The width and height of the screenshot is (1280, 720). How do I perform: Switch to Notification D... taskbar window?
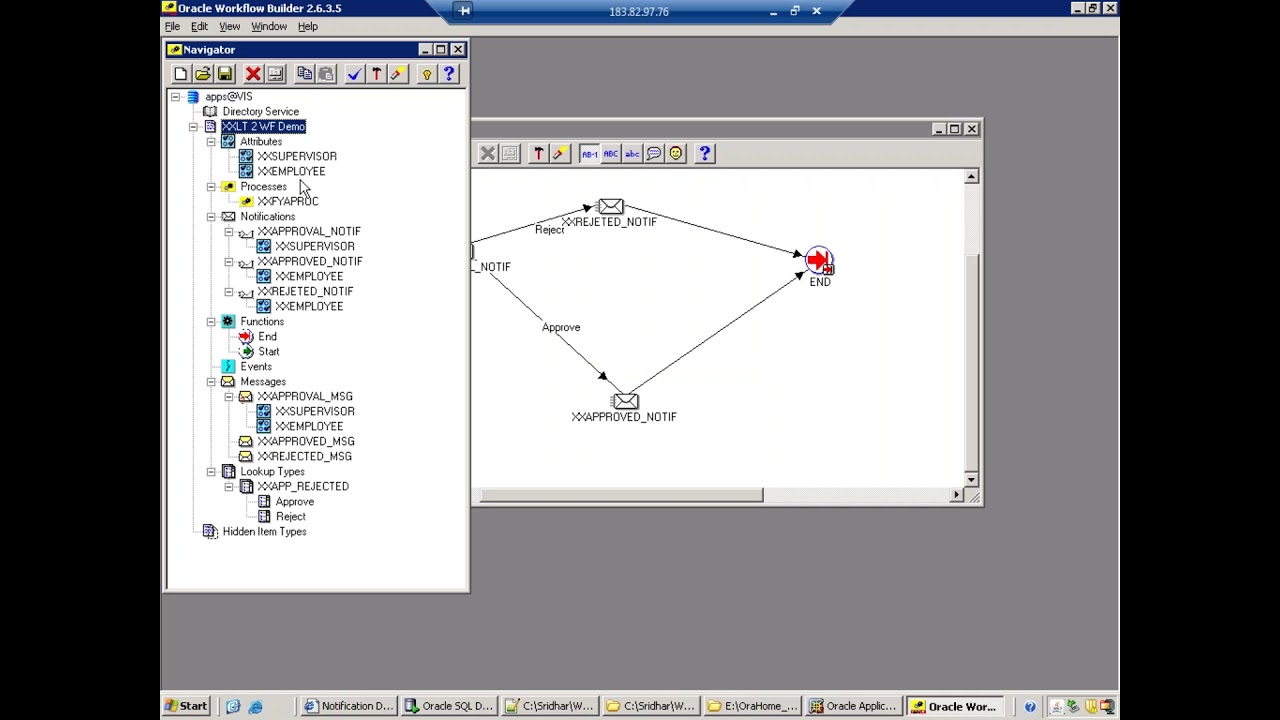(348, 706)
